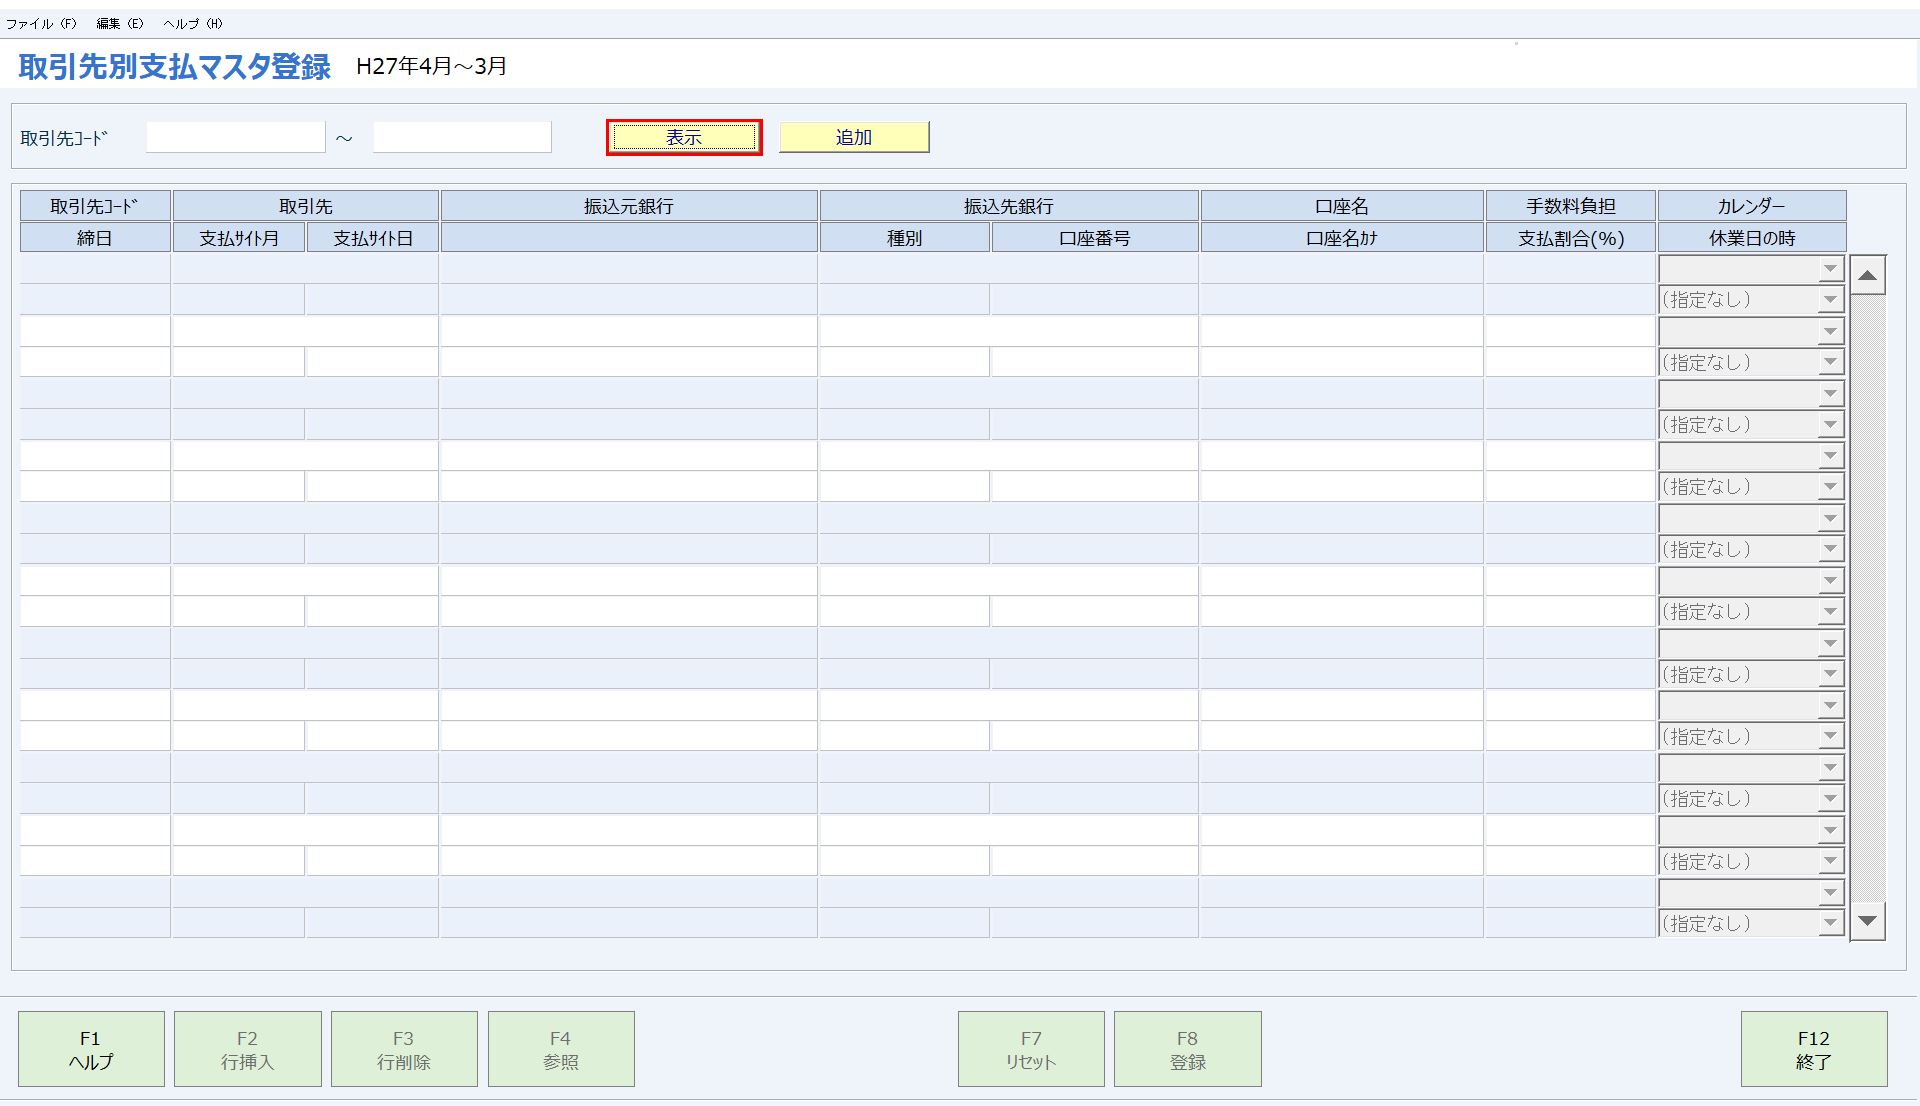Click the F7 リセット function button

tap(1031, 1049)
